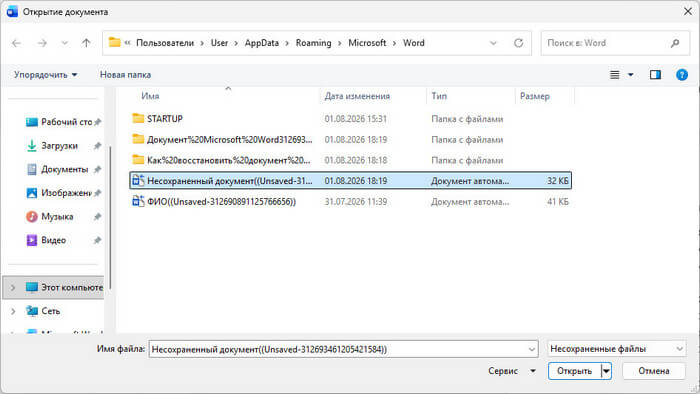This screenshot has height=394, width=700.
Task: Jump to AppData in breadcrumb
Action: pyautogui.click(x=262, y=43)
